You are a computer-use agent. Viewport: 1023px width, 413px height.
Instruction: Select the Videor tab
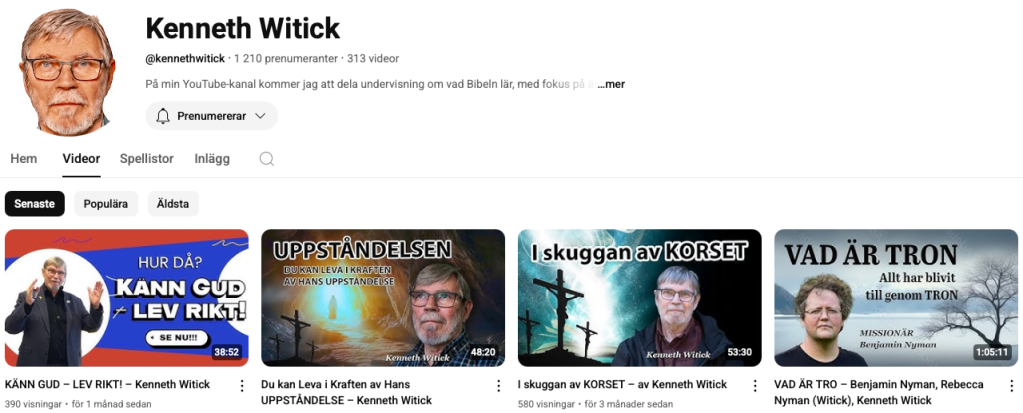point(82,159)
